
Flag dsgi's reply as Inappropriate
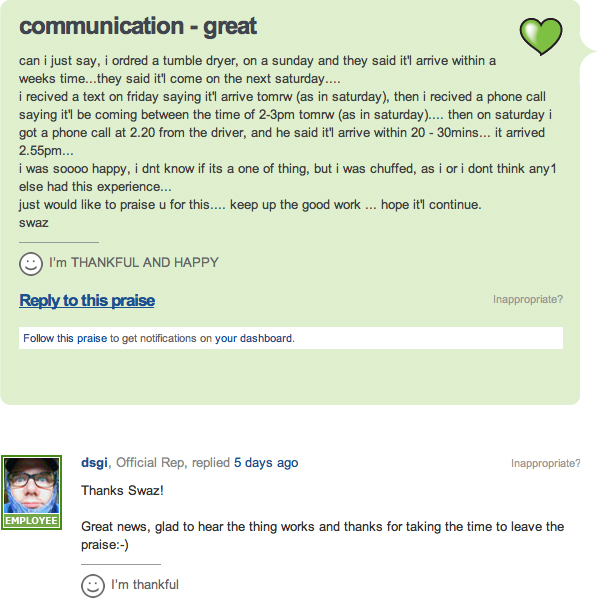pyautogui.click(x=545, y=463)
